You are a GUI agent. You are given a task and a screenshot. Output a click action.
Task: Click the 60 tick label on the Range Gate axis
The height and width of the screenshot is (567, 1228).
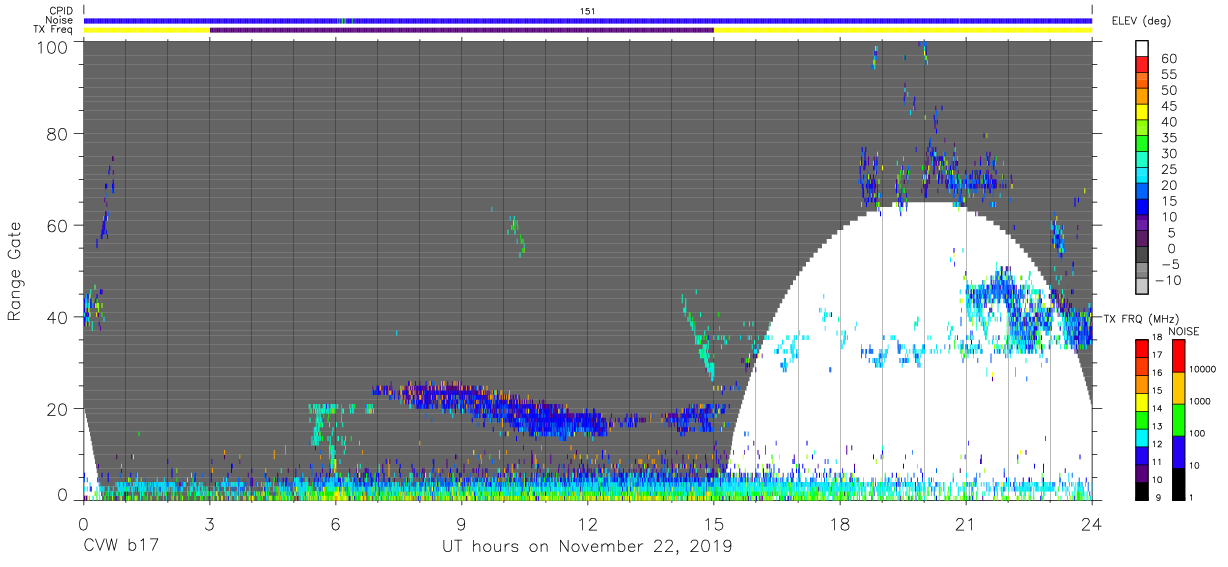tap(59, 226)
